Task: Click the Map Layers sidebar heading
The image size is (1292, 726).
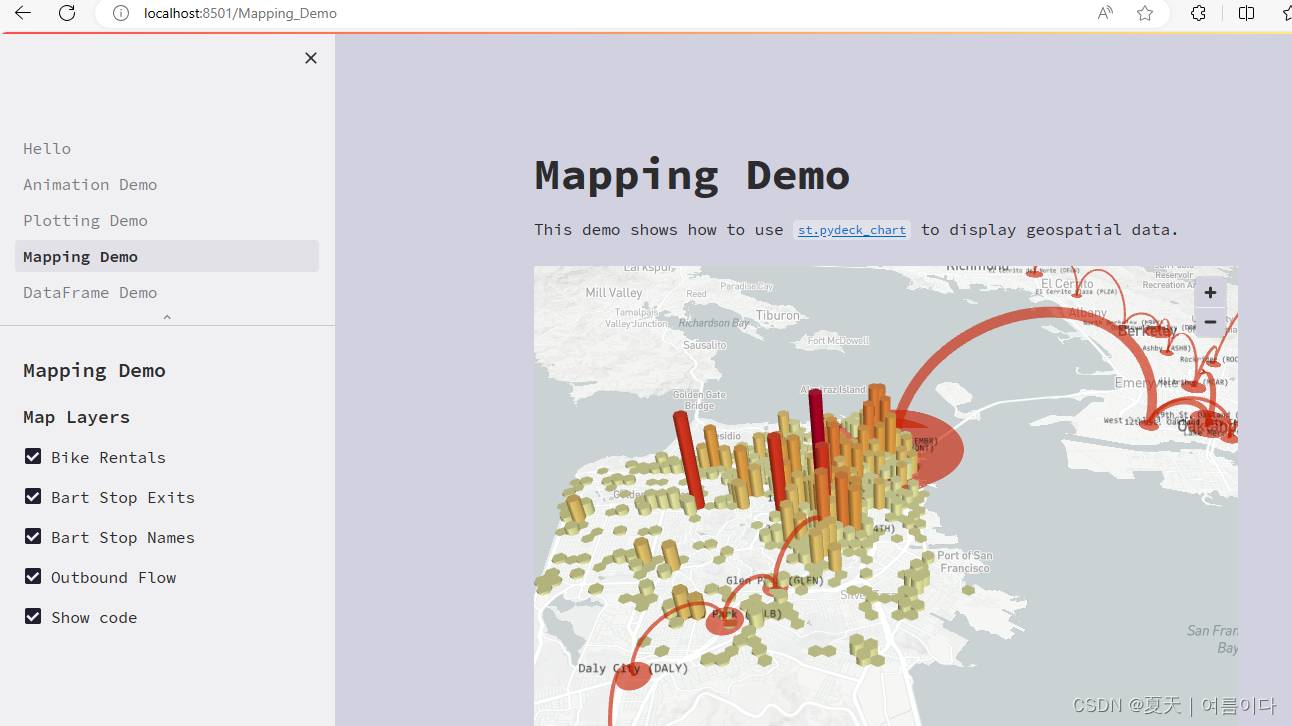Action: click(77, 417)
